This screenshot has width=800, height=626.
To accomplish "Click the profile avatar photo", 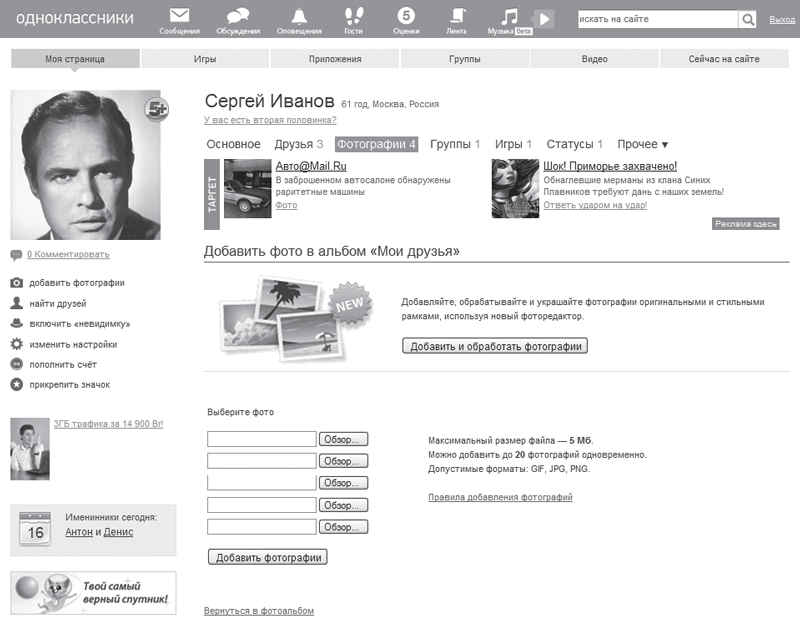I will pyautogui.click(x=85, y=165).
